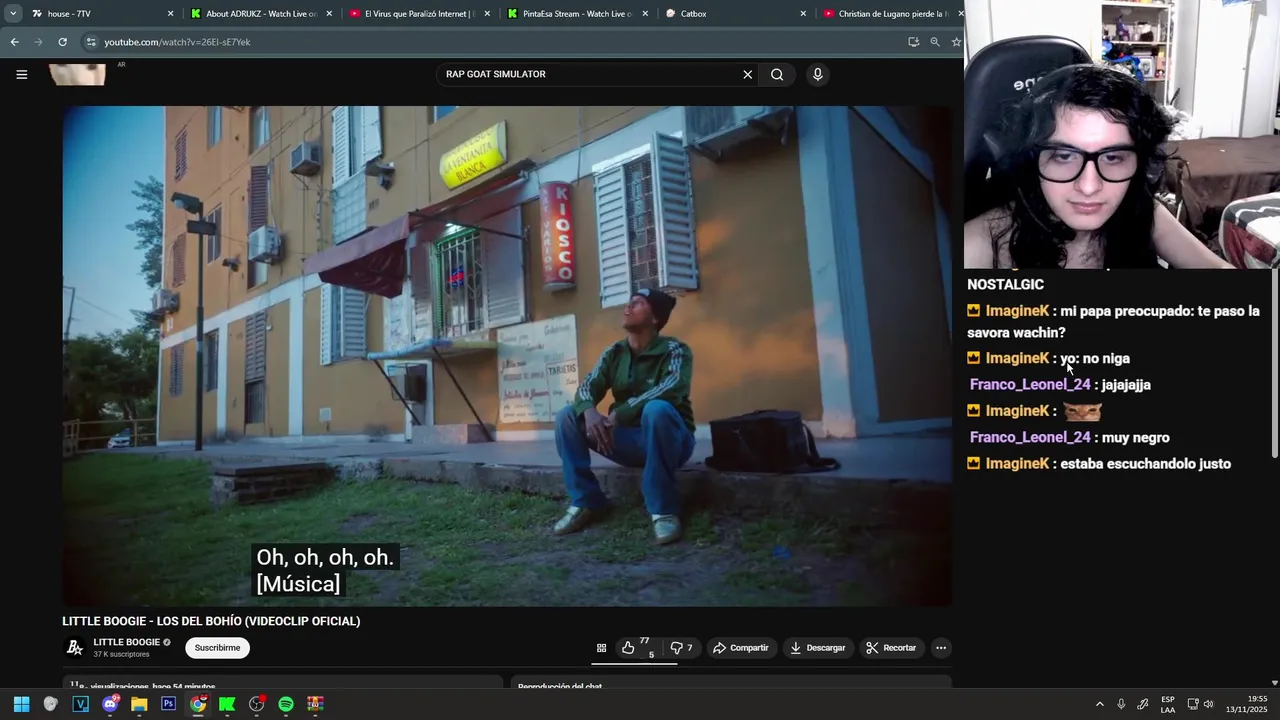1280x720 pixels.
Task: Open Spotify from the taskbar
Action: [286, 704]
